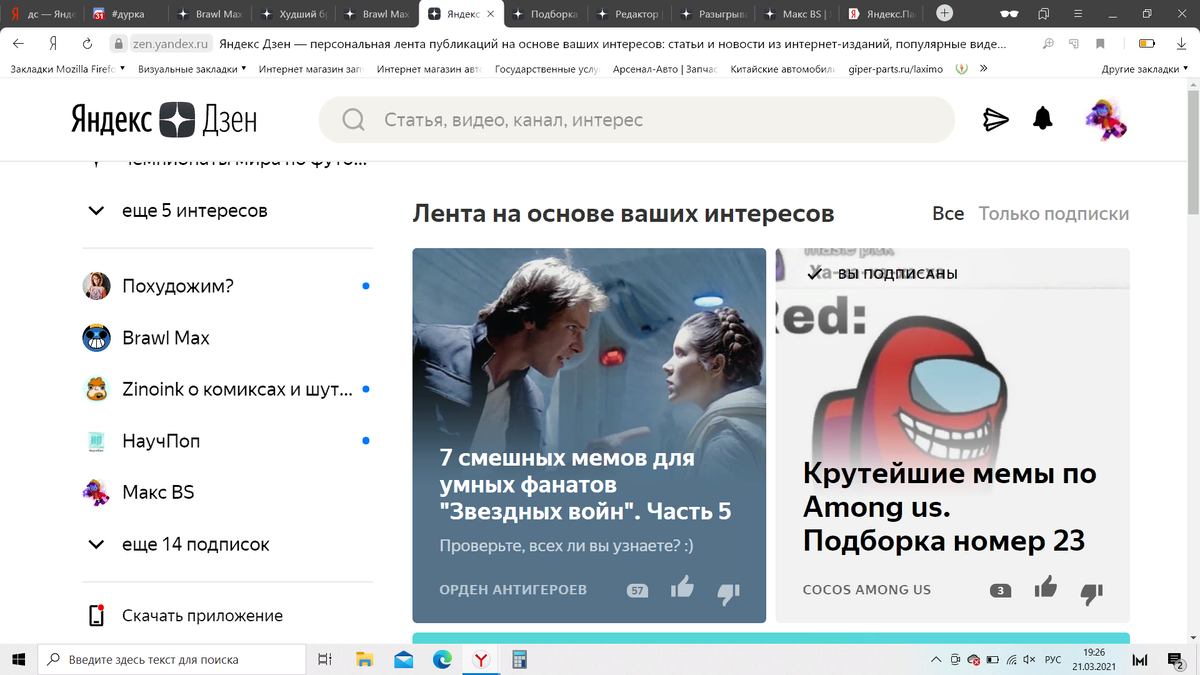Viewport: 1200px width, 675px height.
Task: Open the Windows Start menu
Action: (18, 659)
